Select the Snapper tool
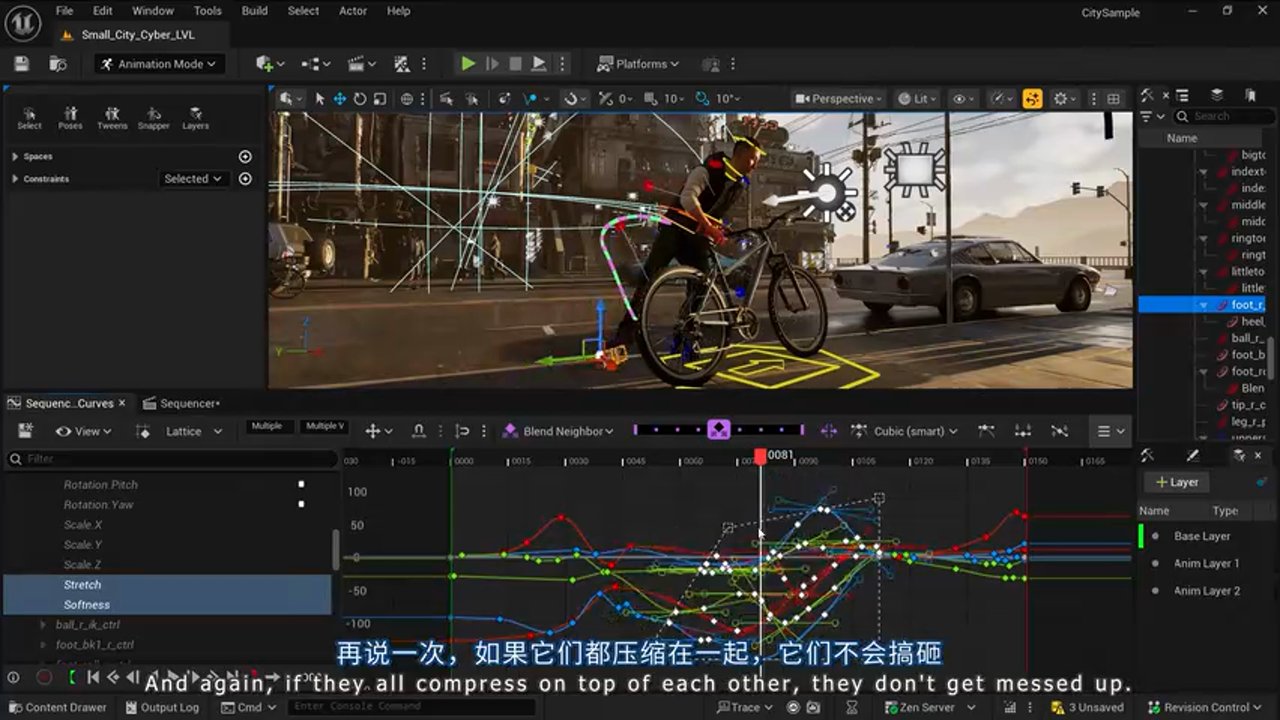The image size is (1280, 720). (x=154, y=116)
